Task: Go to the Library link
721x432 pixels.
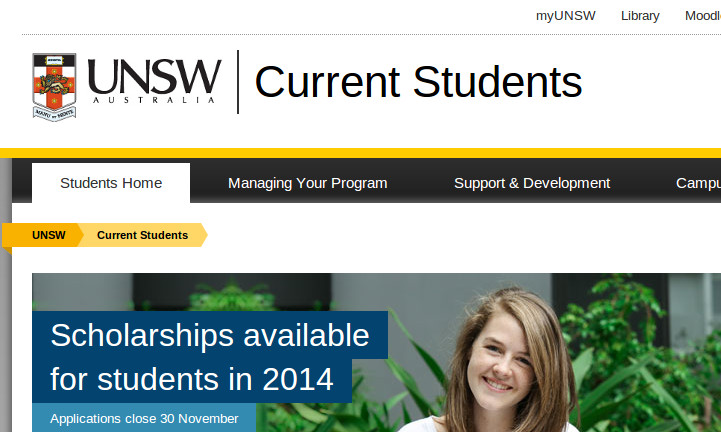Action: [640, 16]
